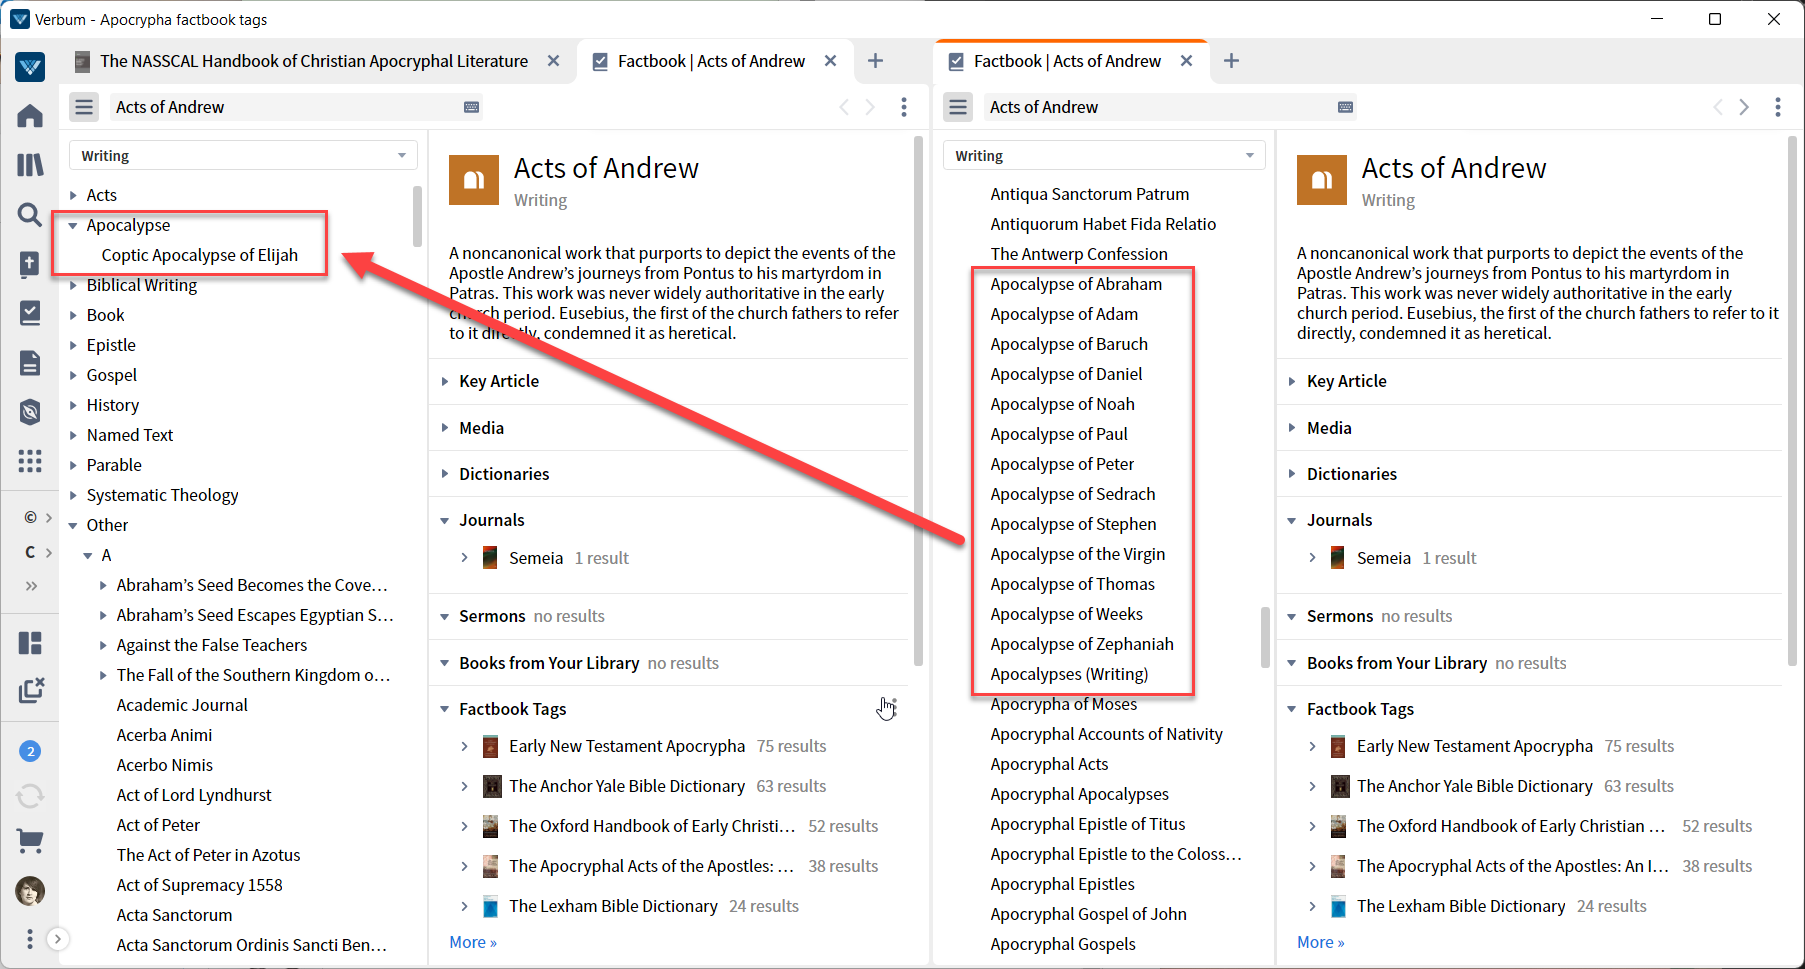
Task: Click right writings list scrollbar thumb
Action: (x=1265, y=636)
